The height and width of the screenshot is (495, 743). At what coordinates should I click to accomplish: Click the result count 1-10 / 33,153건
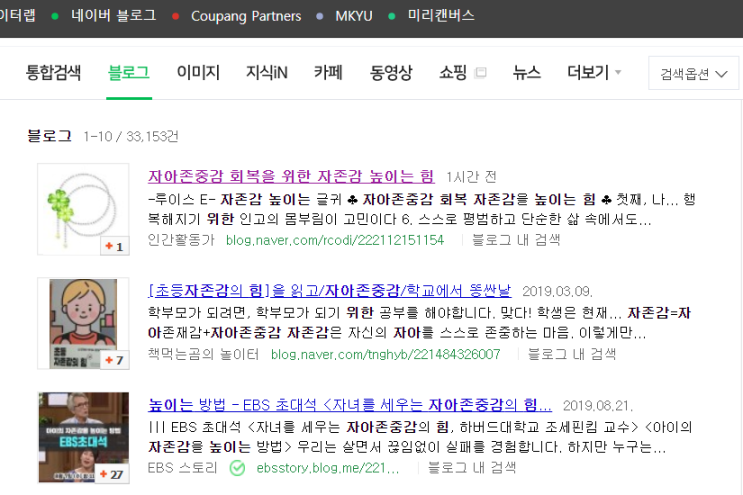pyautogui.click(x=131, y=136)
